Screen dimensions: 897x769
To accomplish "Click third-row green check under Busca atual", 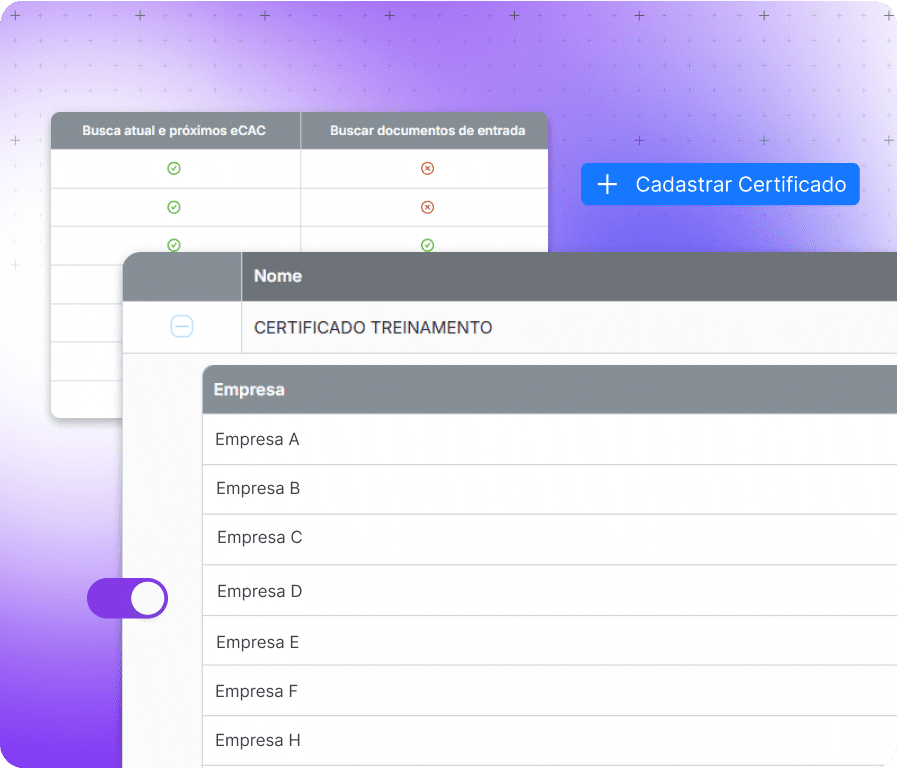I will (174, 245).
